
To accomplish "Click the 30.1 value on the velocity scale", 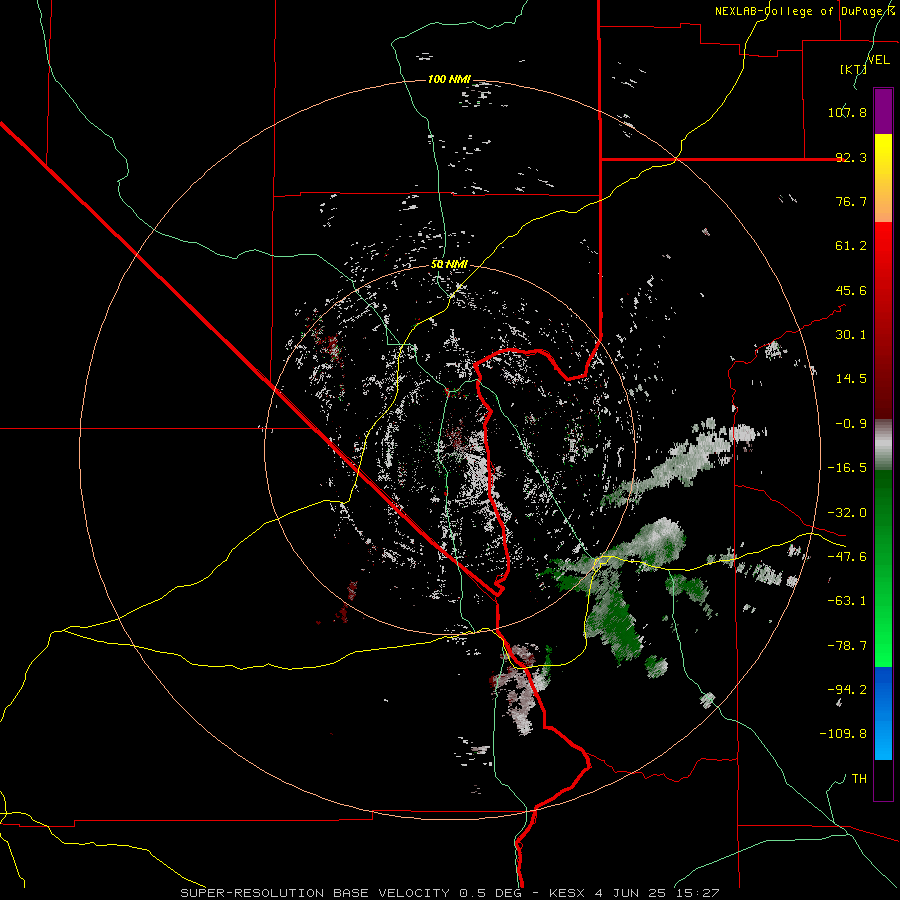I will pos(851,335).
